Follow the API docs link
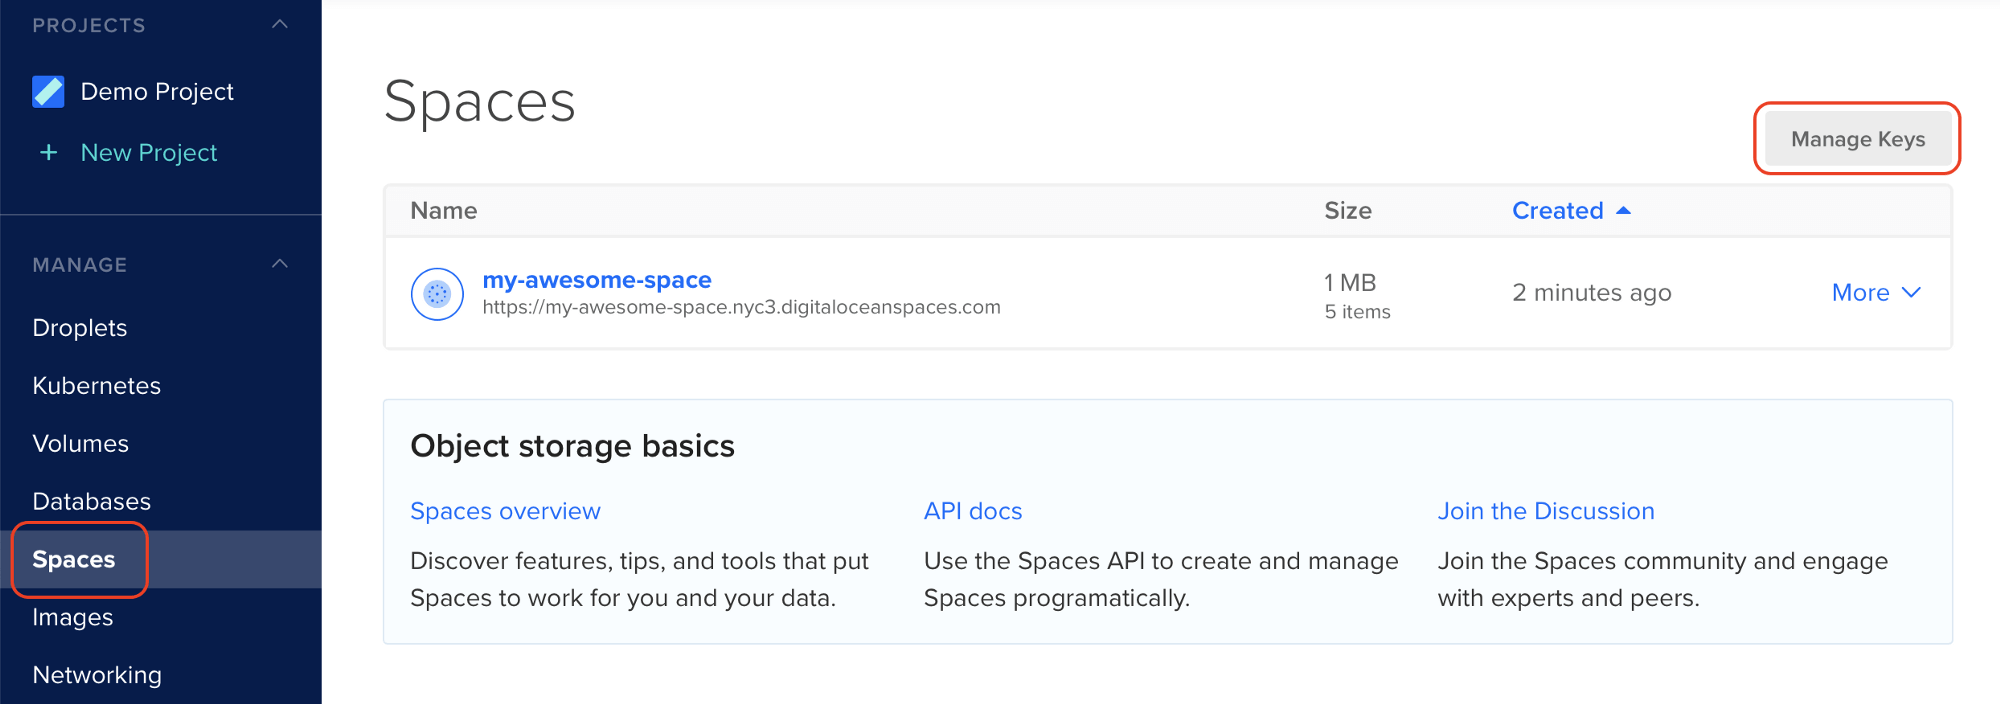Image resolution: width=2000 pixels, height=704 pixels. coord(972,512)
